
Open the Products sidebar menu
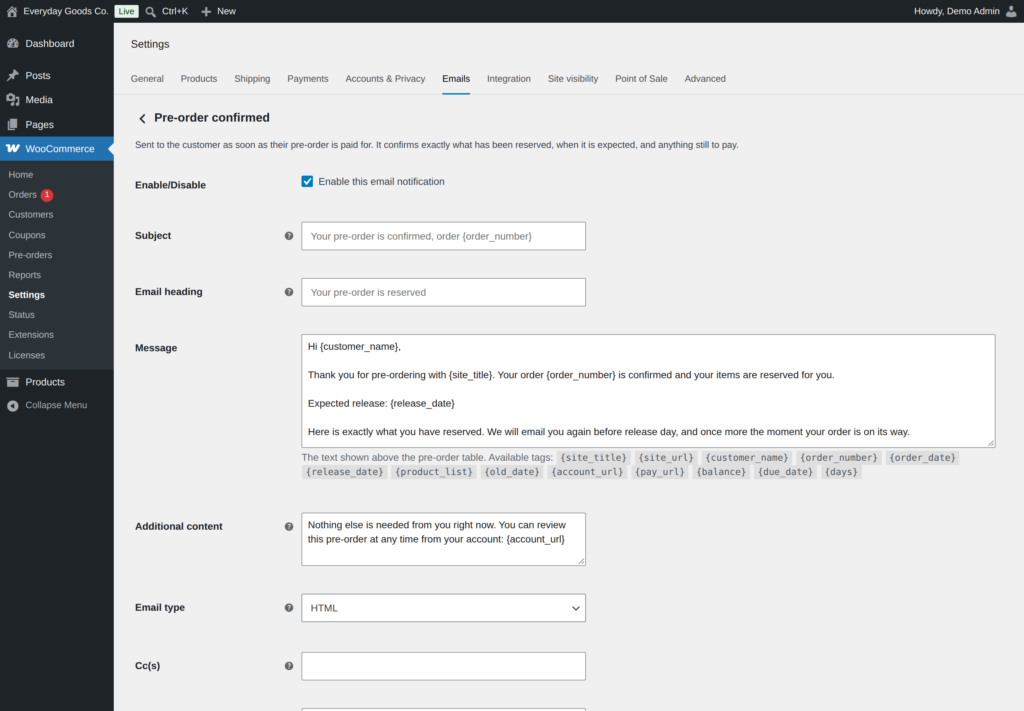57,382
